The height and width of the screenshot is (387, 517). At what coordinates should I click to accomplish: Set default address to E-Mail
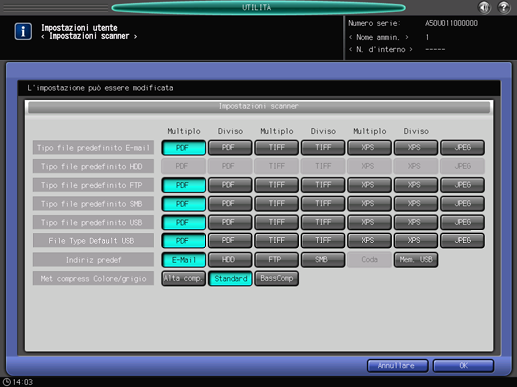pyautogui.click(x=184, y=260)
